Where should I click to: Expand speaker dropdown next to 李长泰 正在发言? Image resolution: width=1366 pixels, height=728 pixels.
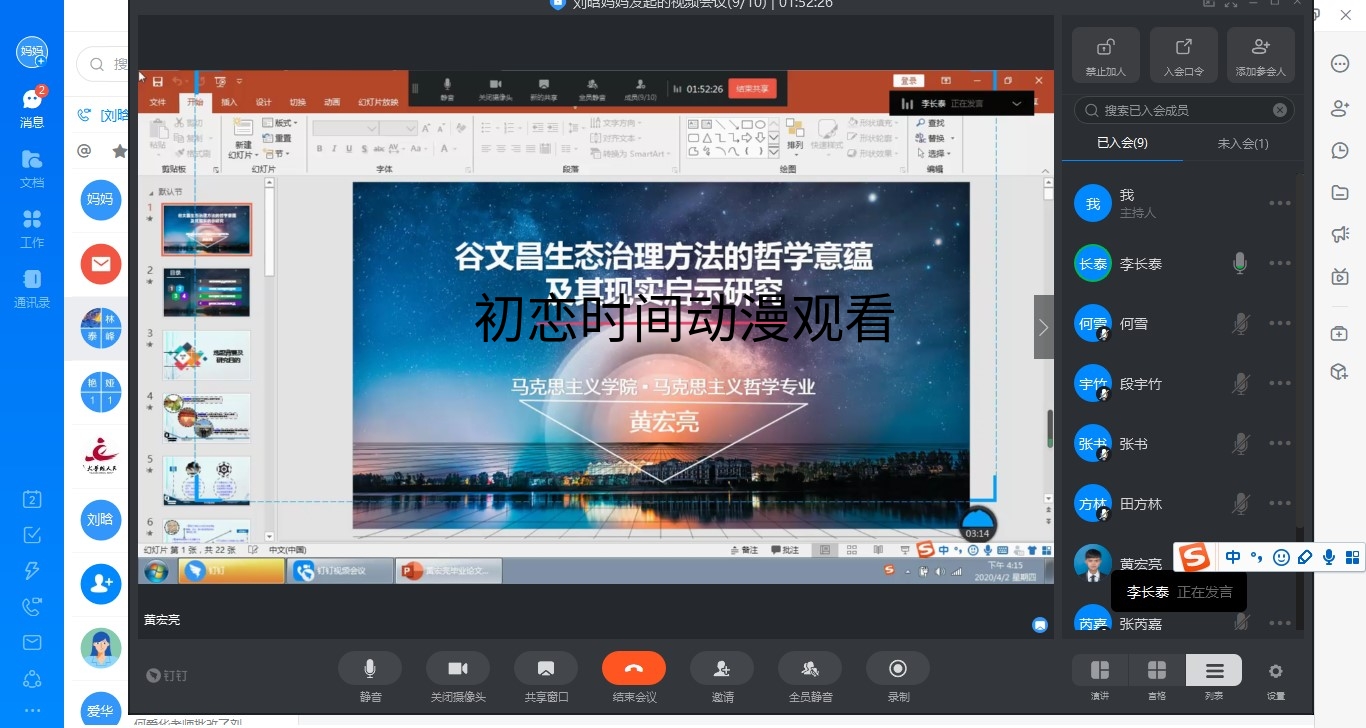[x=1017, y=103]
